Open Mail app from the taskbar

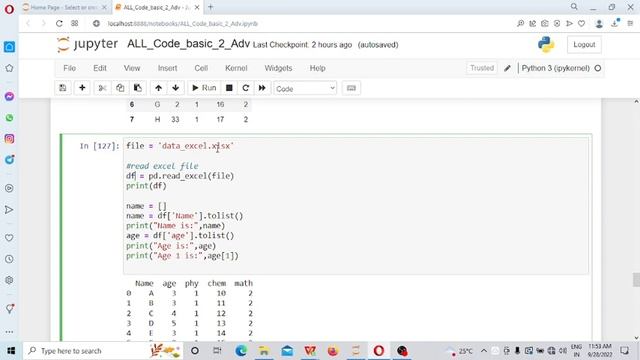pos(287,351)
